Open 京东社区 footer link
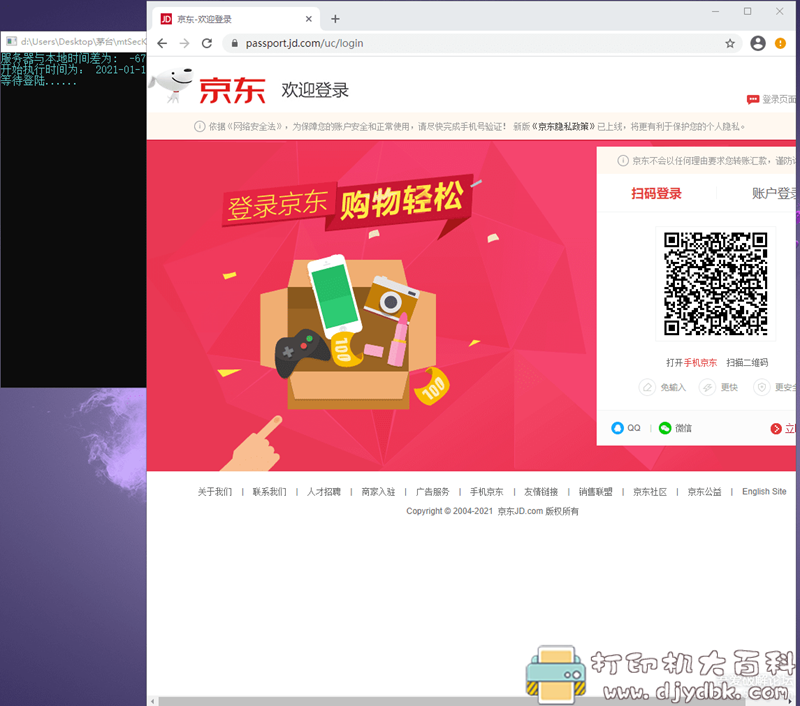 [649, 491]
